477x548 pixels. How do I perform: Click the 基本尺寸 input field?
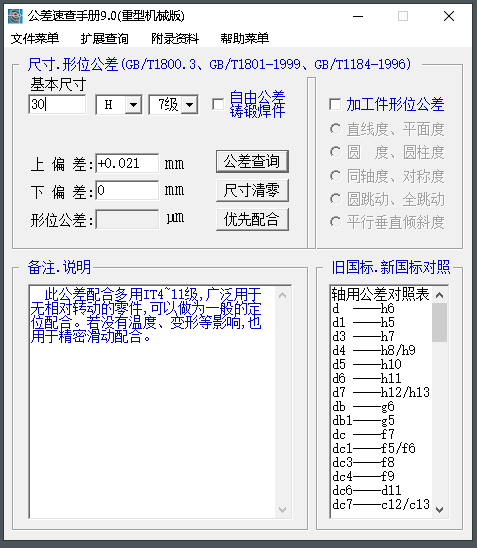point(57,104)
